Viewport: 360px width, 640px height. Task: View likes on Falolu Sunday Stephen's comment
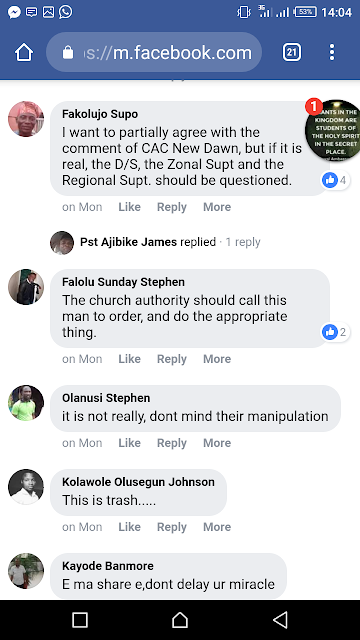335,332
